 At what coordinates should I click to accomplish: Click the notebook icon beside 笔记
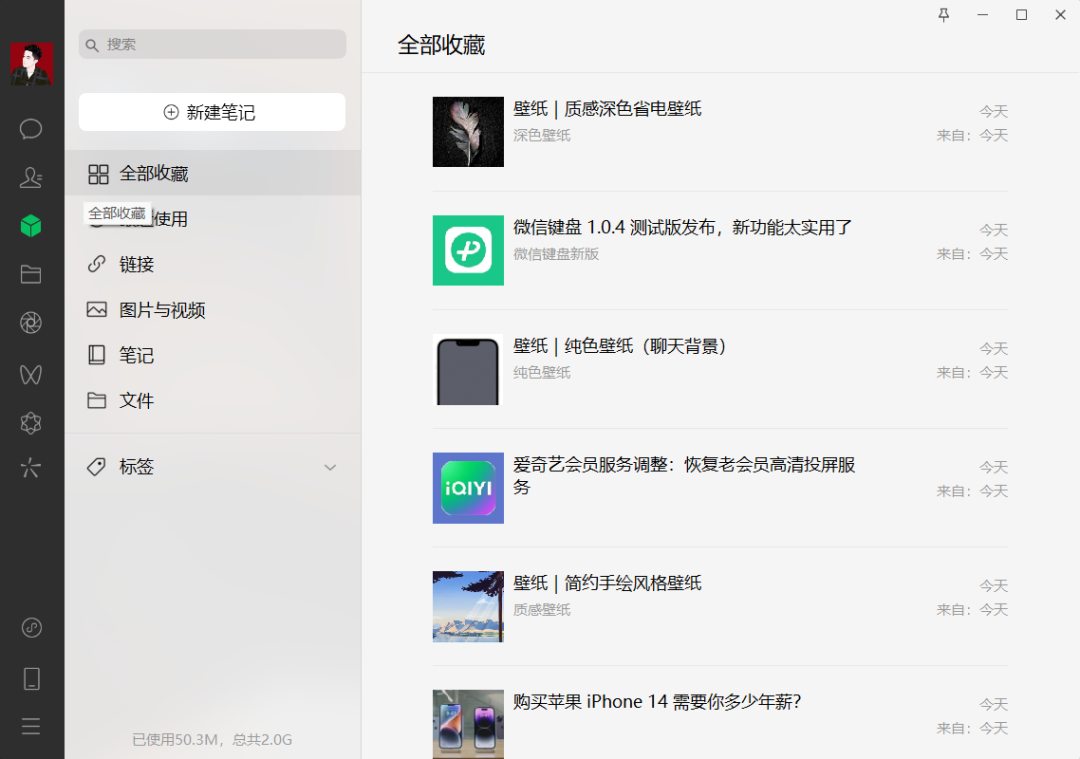click(96, 355)
